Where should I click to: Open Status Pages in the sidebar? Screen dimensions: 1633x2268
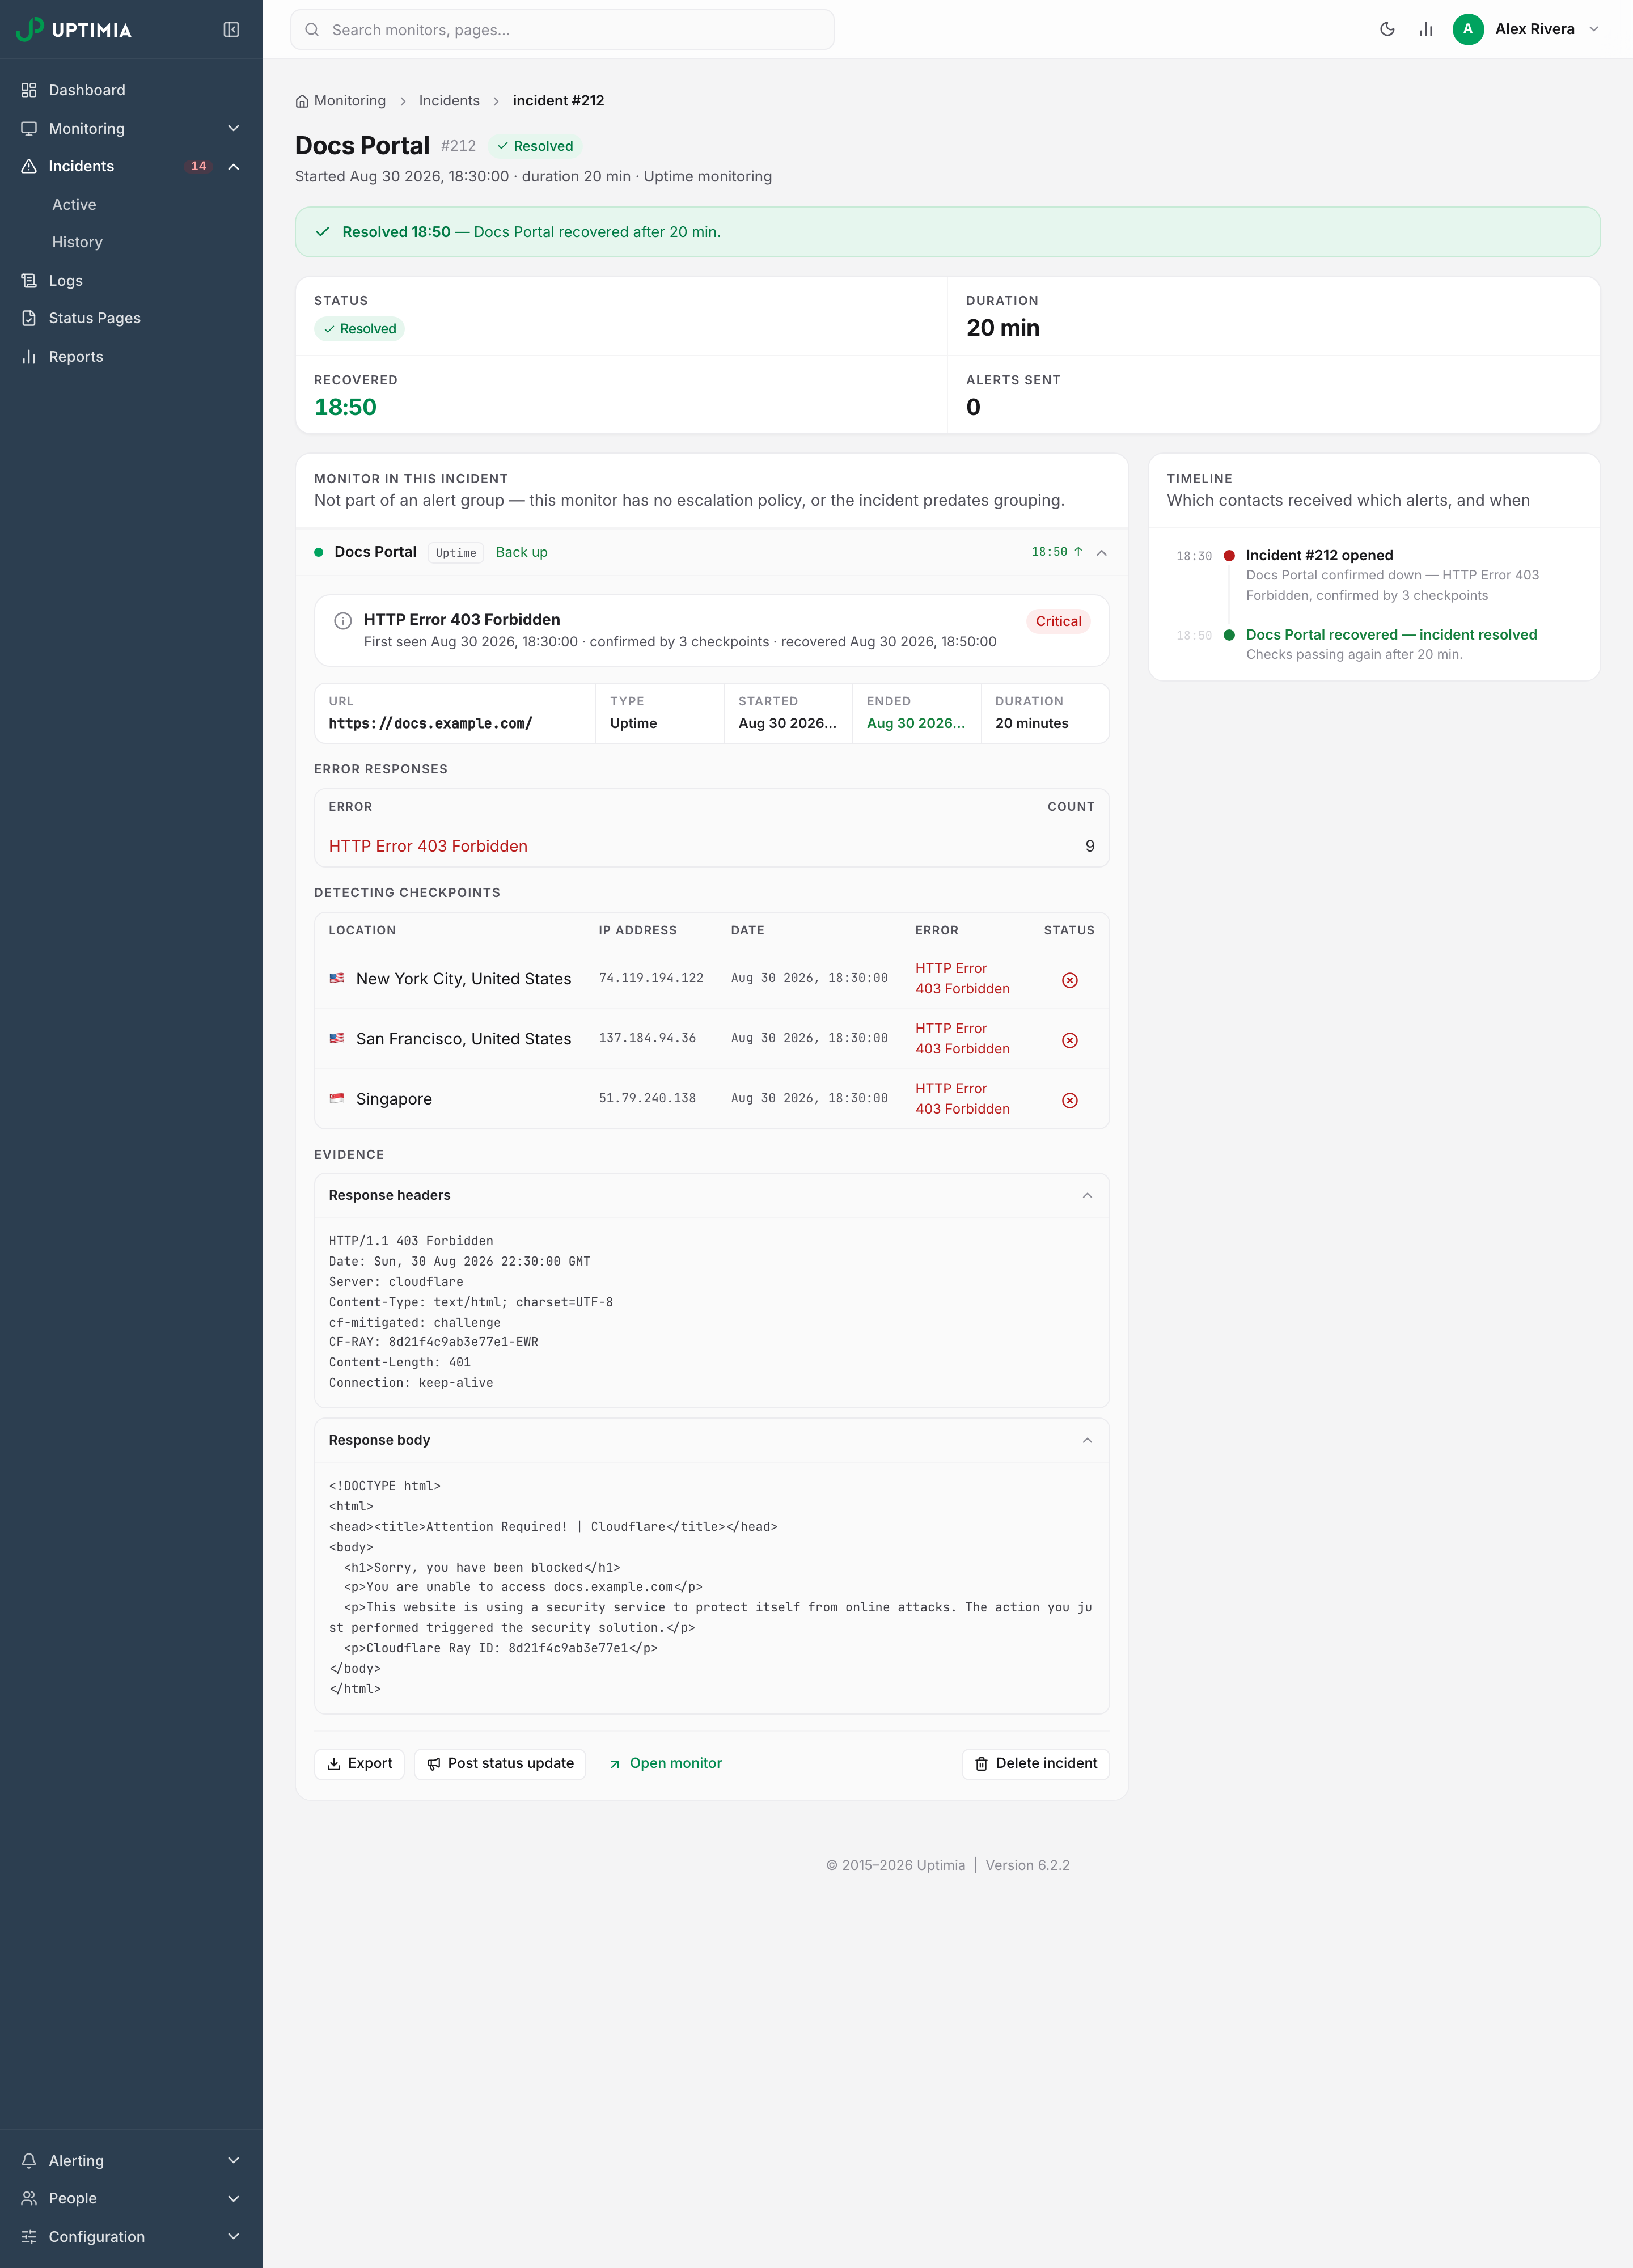click(131, 318)
